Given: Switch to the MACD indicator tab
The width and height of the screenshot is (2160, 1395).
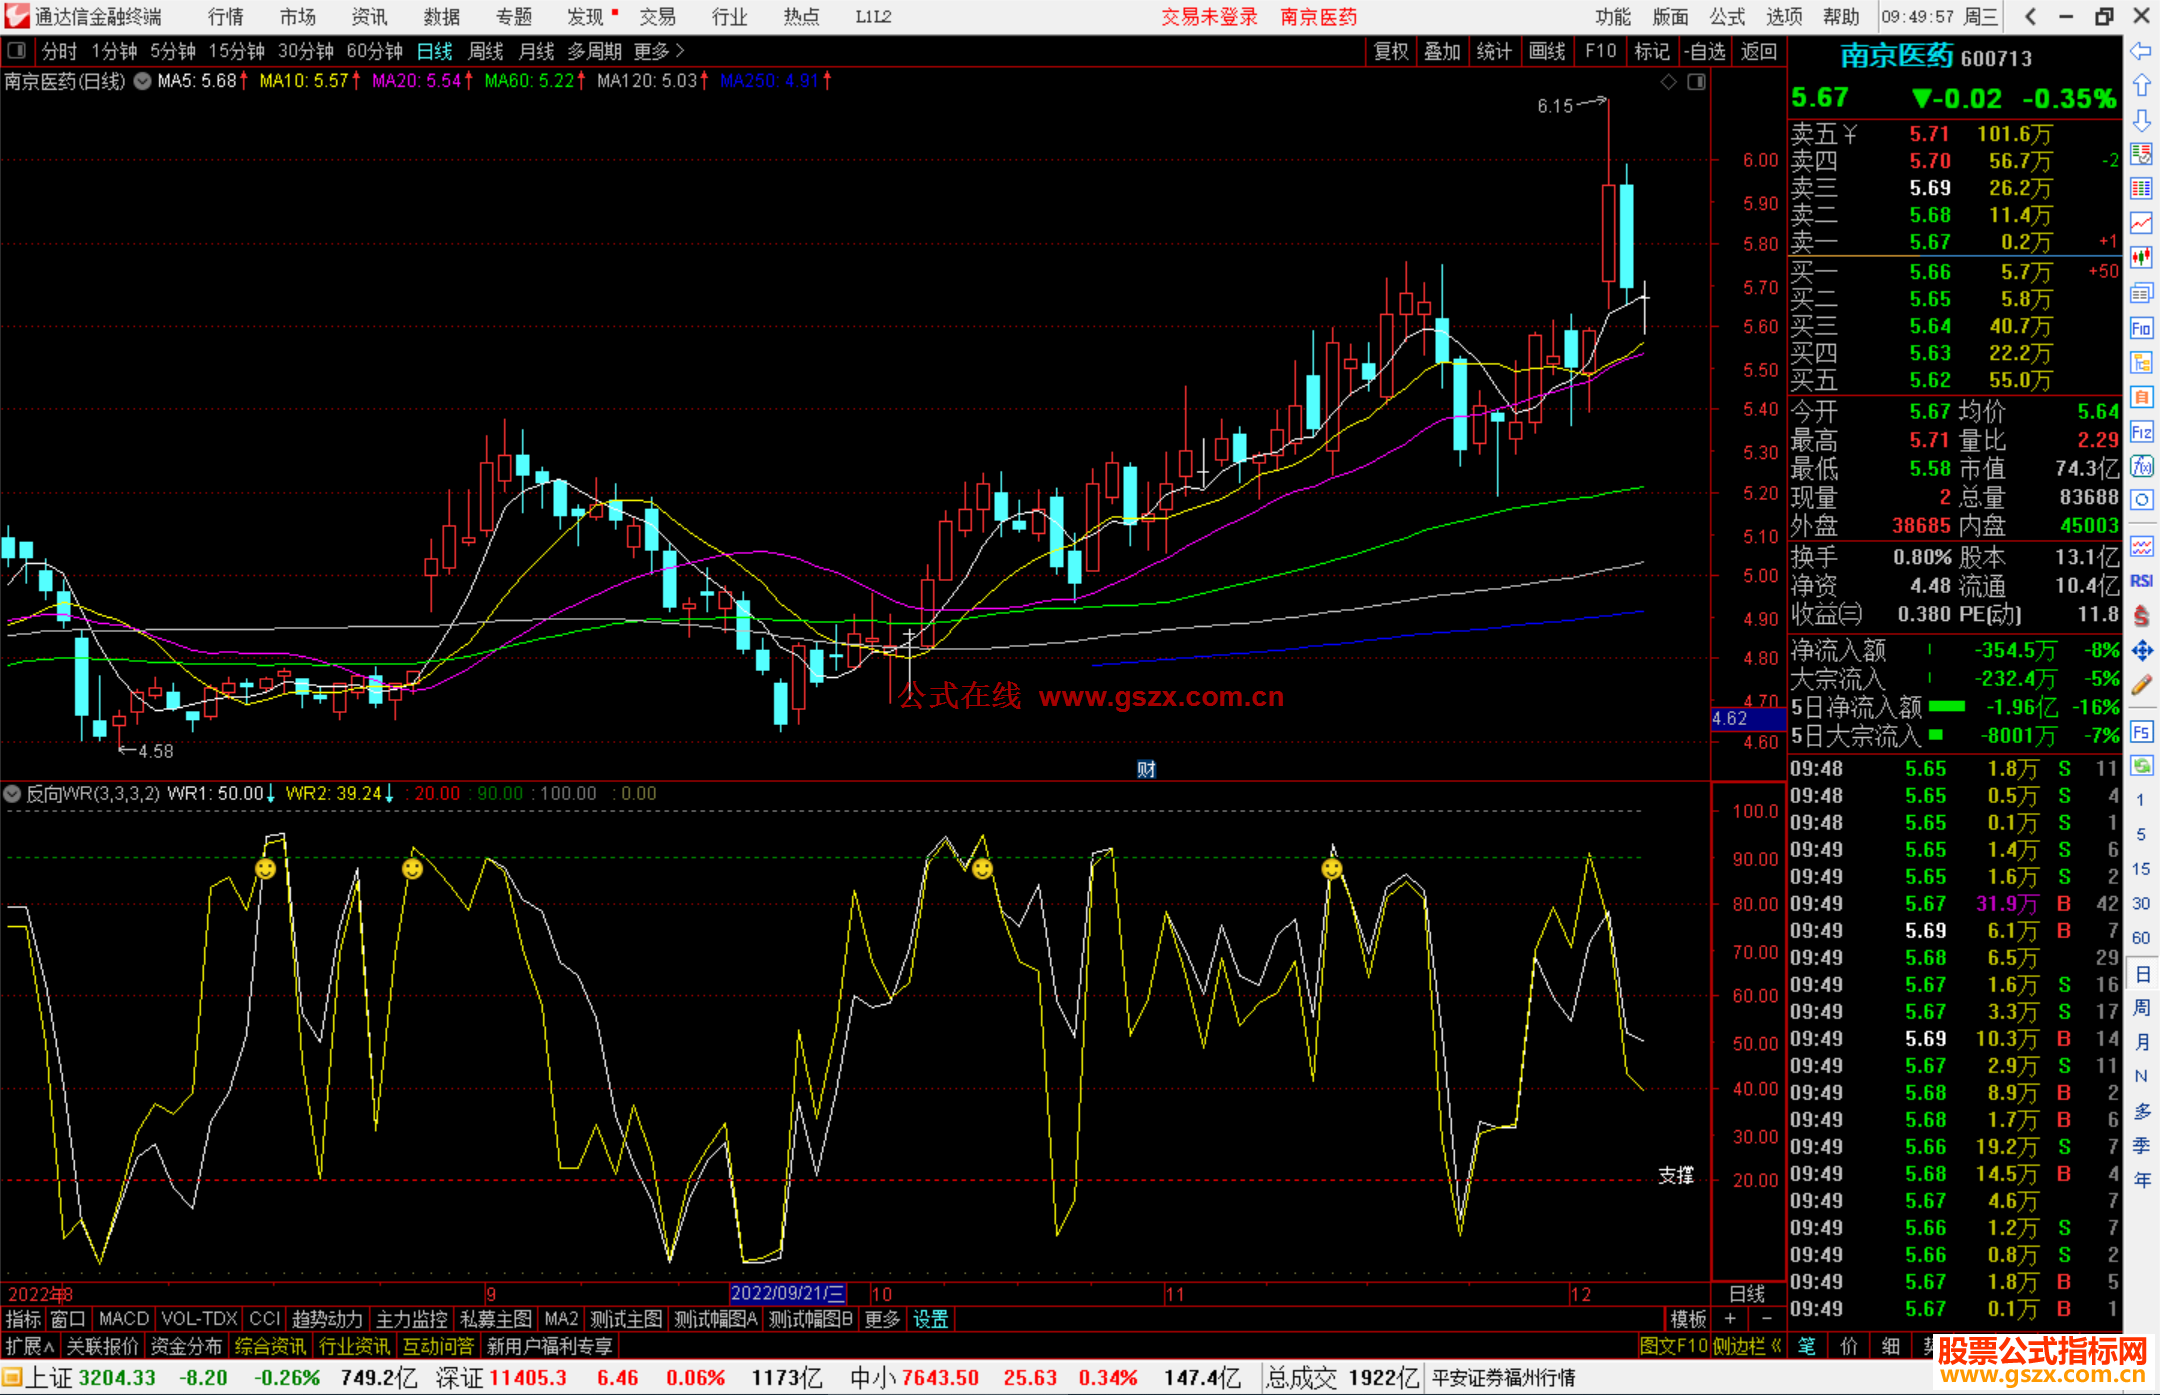Looking at the screenshot, I should (x=123, y=1319).
